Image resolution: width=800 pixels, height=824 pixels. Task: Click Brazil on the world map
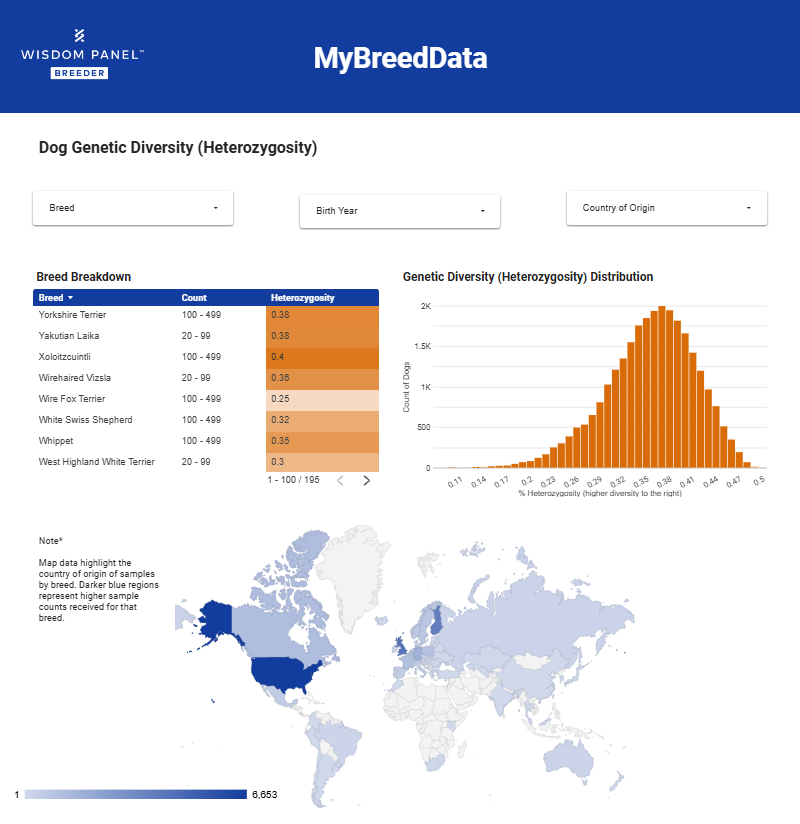[342, 739]
